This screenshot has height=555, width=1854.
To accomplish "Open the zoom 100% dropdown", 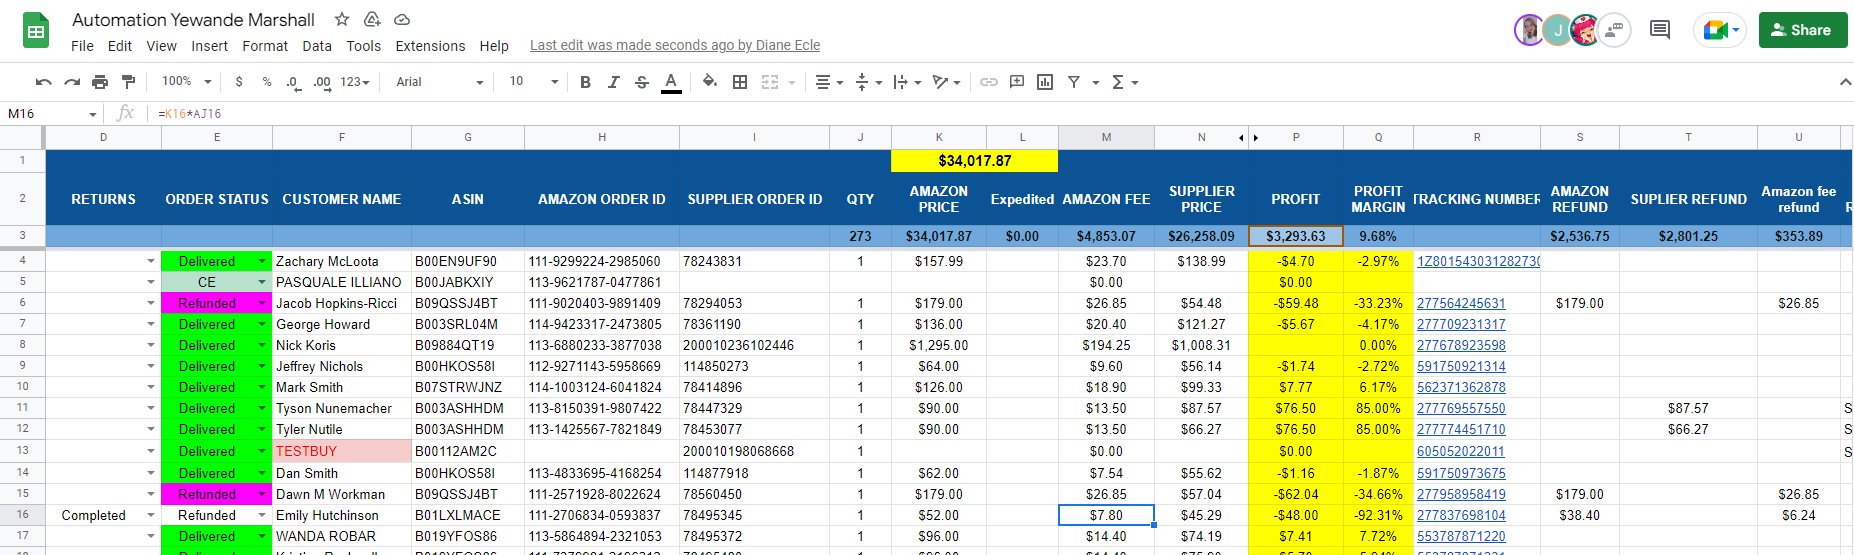I will click(x=187, y=82).
